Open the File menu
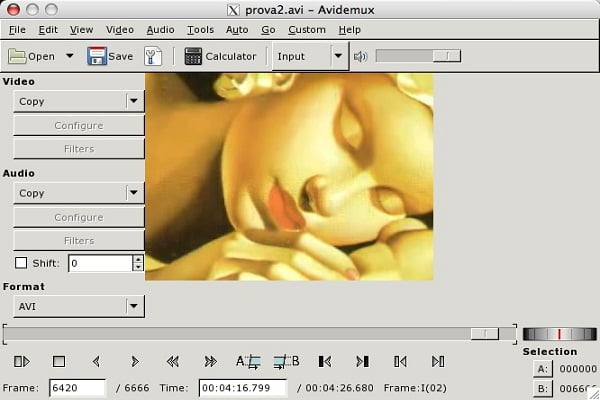The width and height of the screenshot is (600, 400). (17, 30)
